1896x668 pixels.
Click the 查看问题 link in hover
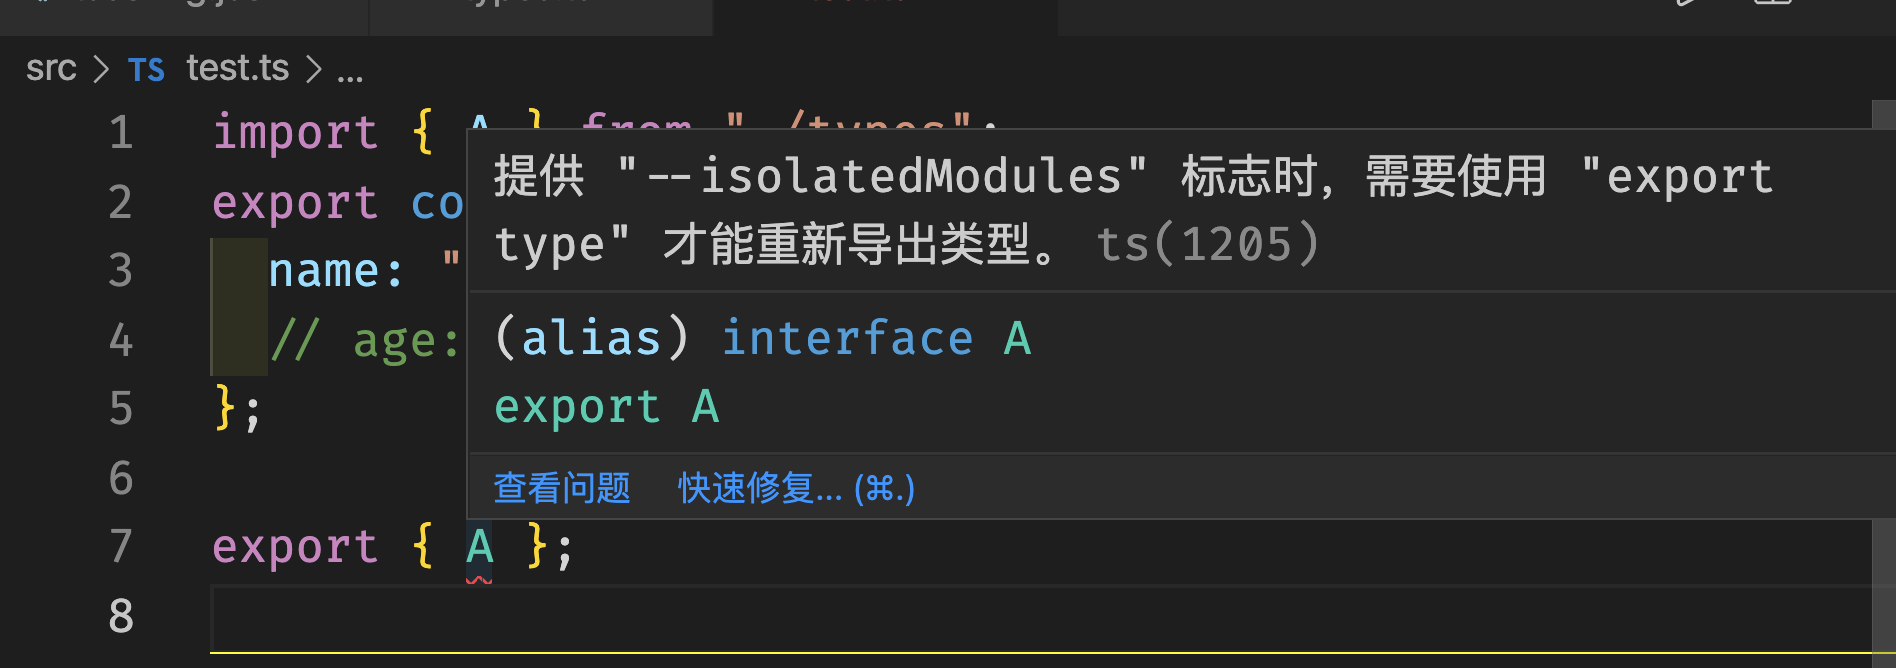tap(562, 488)
